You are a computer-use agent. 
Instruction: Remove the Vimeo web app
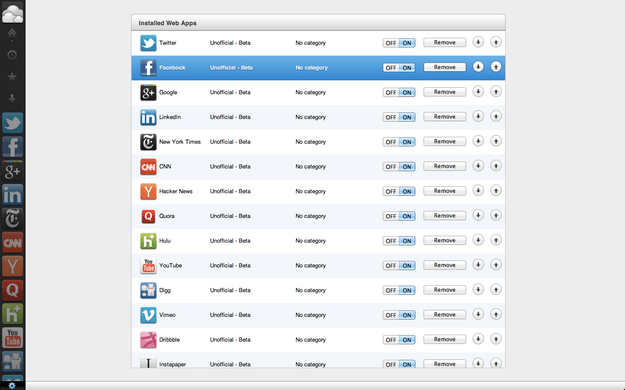[444, 314]
